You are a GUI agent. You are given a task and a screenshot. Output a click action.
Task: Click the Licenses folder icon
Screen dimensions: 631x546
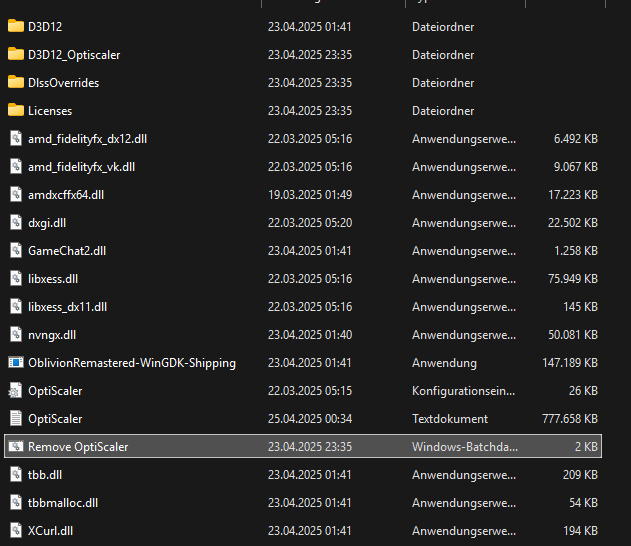pyautogui.click(x=16, y=110)
